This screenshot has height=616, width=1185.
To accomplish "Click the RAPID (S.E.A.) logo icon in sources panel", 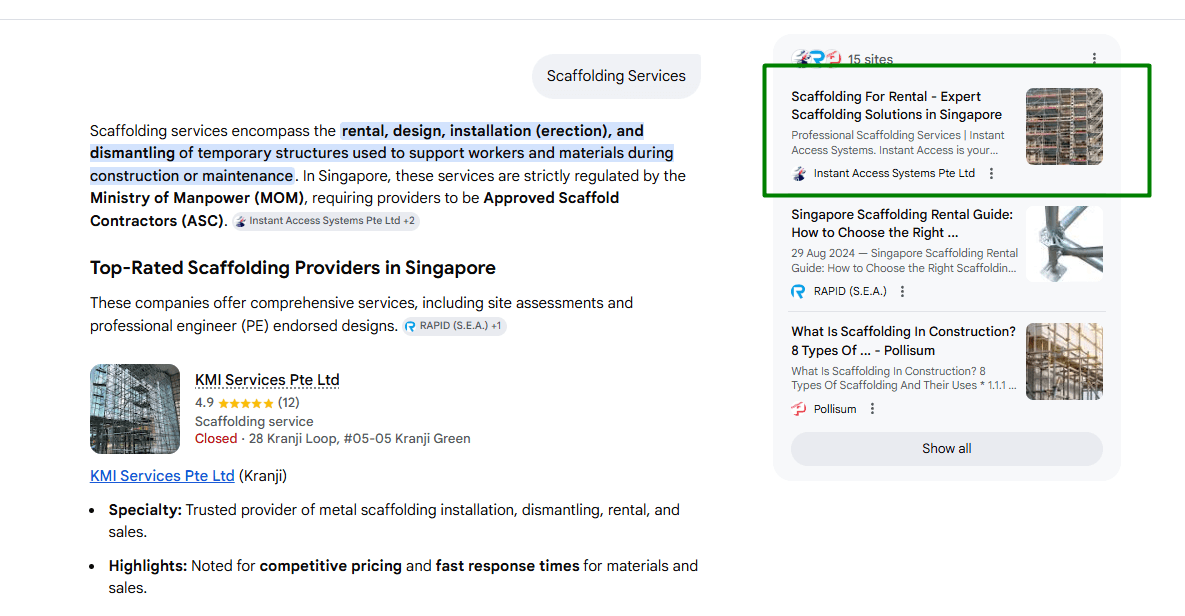I will pos(798,292).
